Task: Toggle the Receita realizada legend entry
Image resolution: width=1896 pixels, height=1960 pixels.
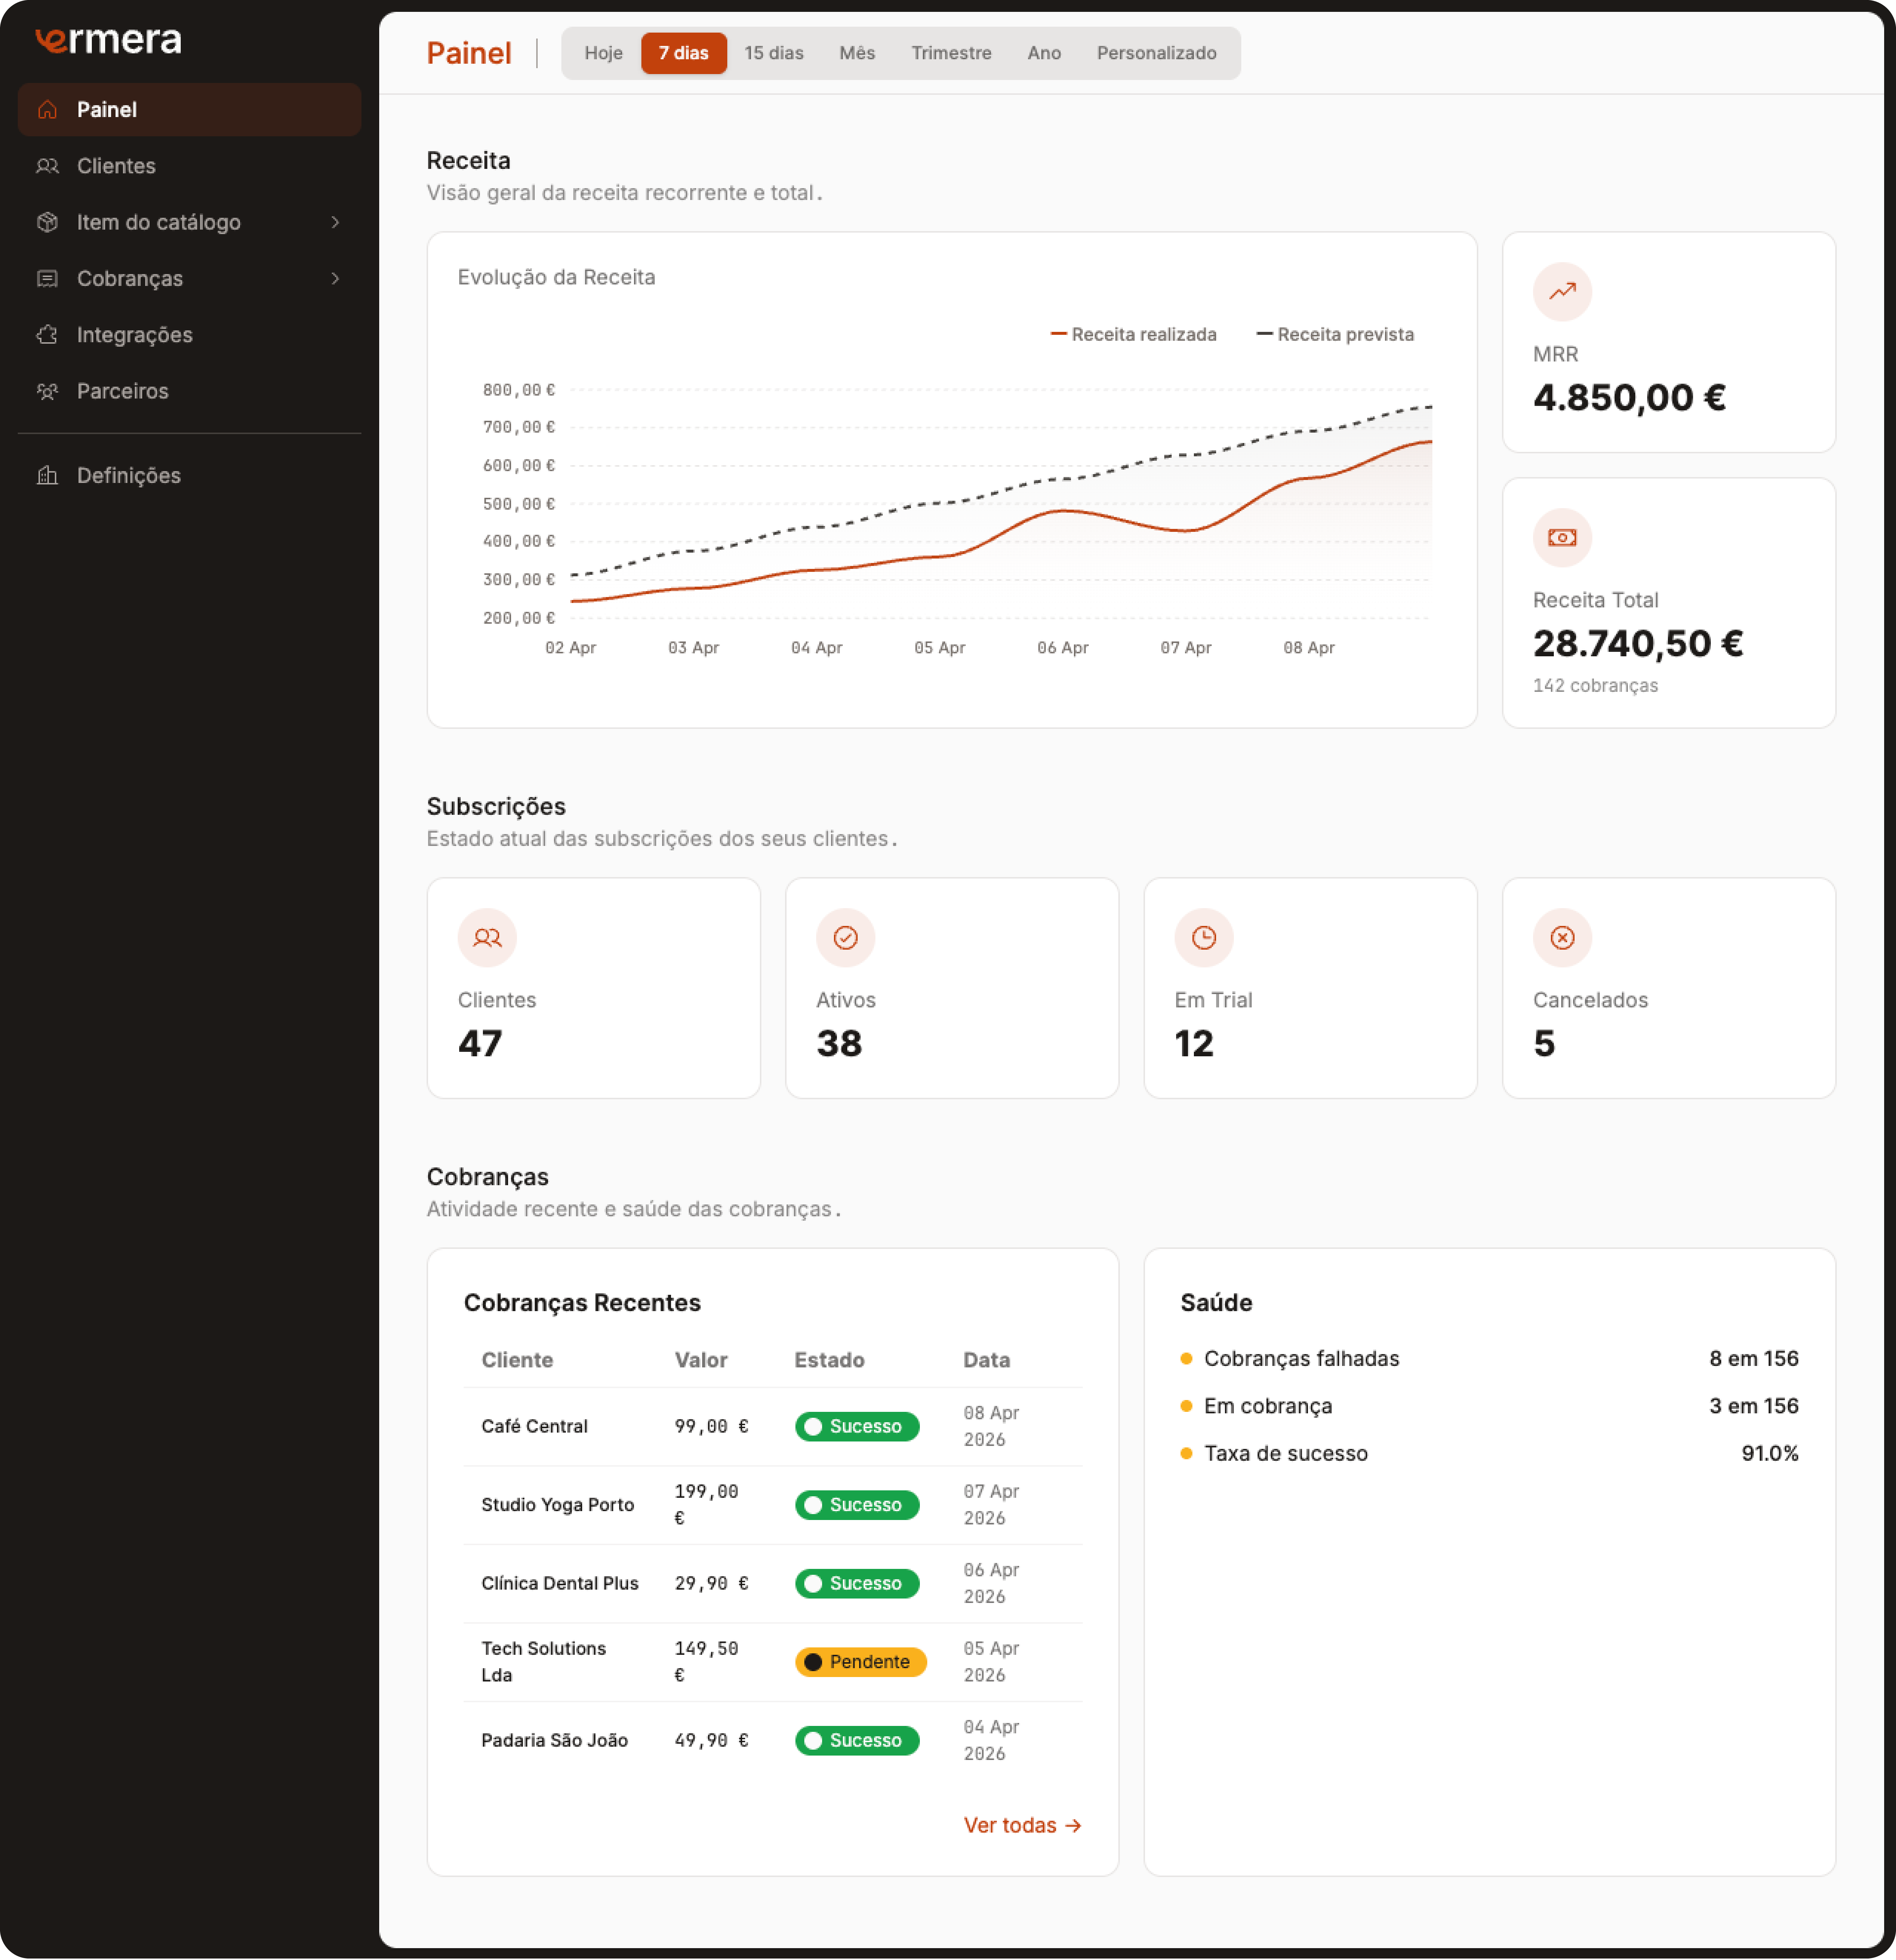Action: click(x=1134, y=334)
